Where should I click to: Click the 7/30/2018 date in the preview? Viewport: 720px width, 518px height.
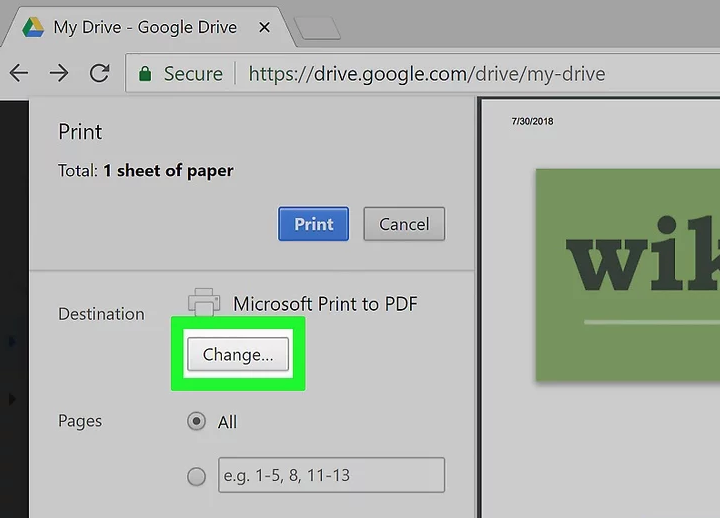532,121
